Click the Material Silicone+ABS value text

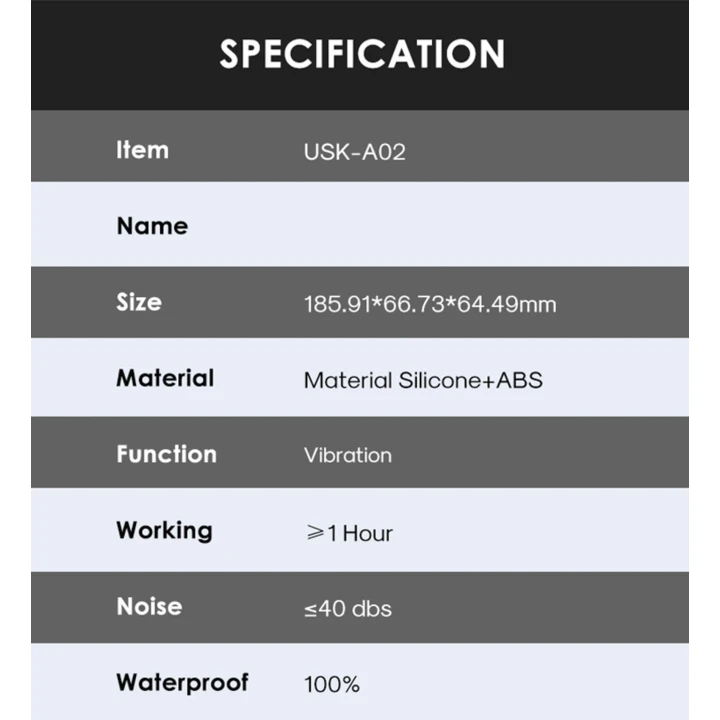(423, 380)
